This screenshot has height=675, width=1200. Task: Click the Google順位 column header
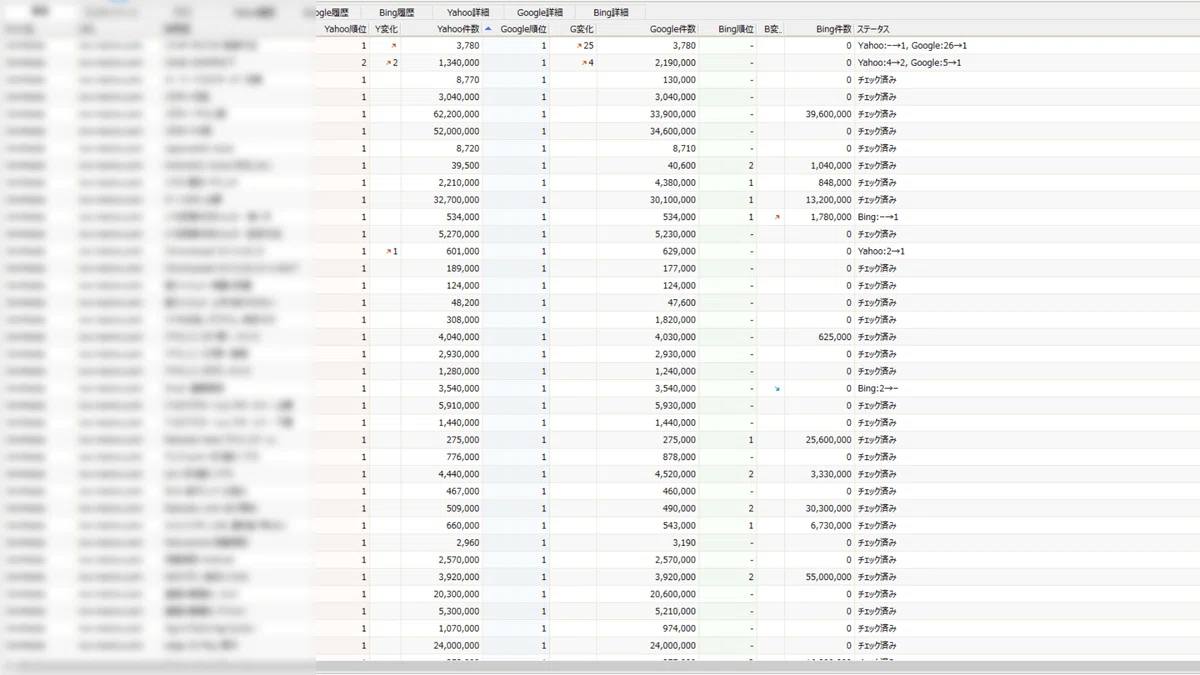click(523, 30)
